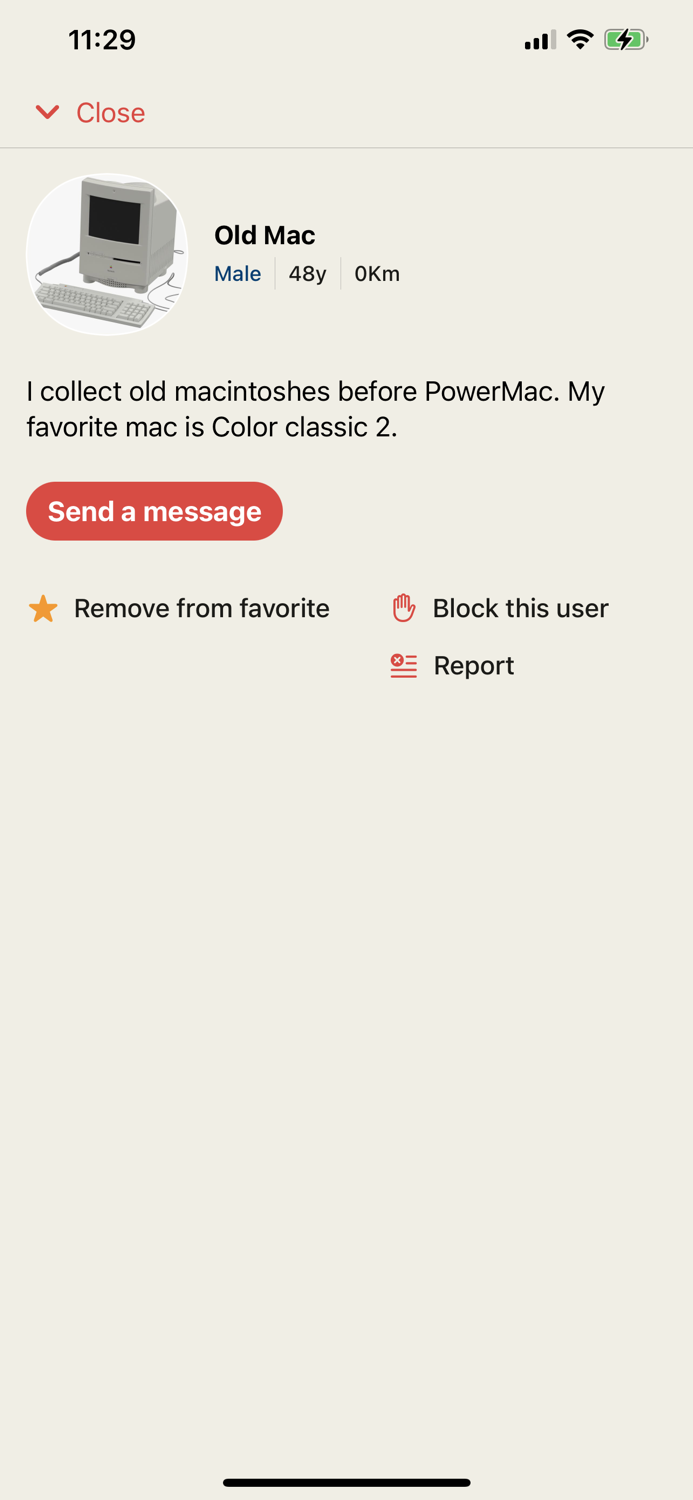Select the Report text option
693x1500 pixels.
[473, 665]
